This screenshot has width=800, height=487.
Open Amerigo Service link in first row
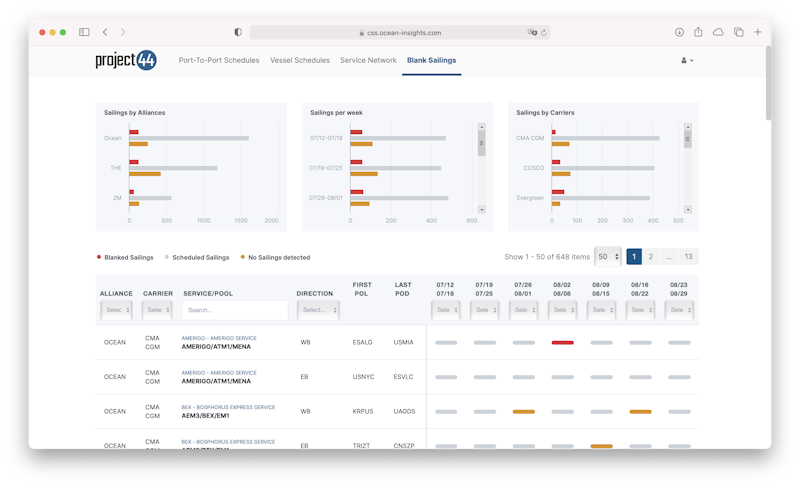point(218,338)
